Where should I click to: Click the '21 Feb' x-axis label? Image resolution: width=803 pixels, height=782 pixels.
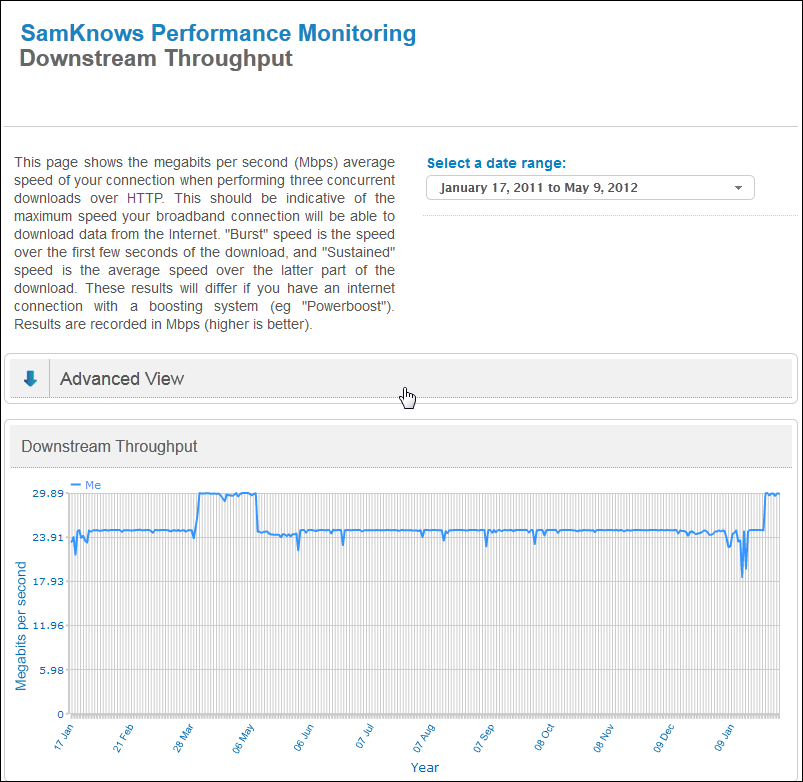point(123,738)
